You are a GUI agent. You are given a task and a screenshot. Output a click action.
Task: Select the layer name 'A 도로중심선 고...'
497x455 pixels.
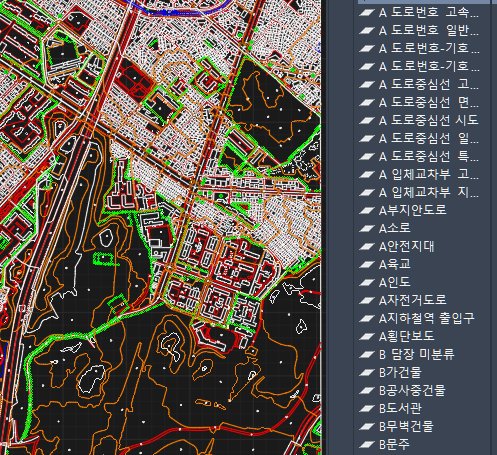click(429, 85)
